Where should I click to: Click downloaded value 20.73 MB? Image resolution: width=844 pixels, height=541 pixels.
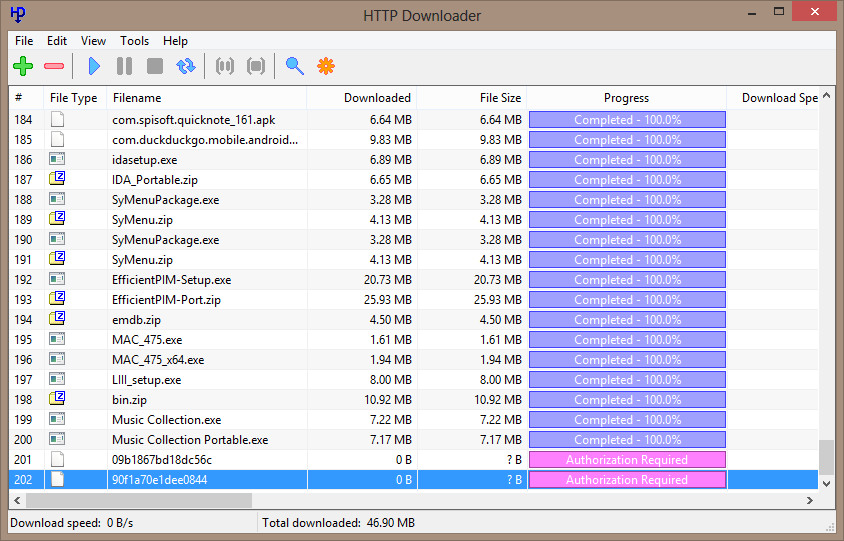pos(388,280)
